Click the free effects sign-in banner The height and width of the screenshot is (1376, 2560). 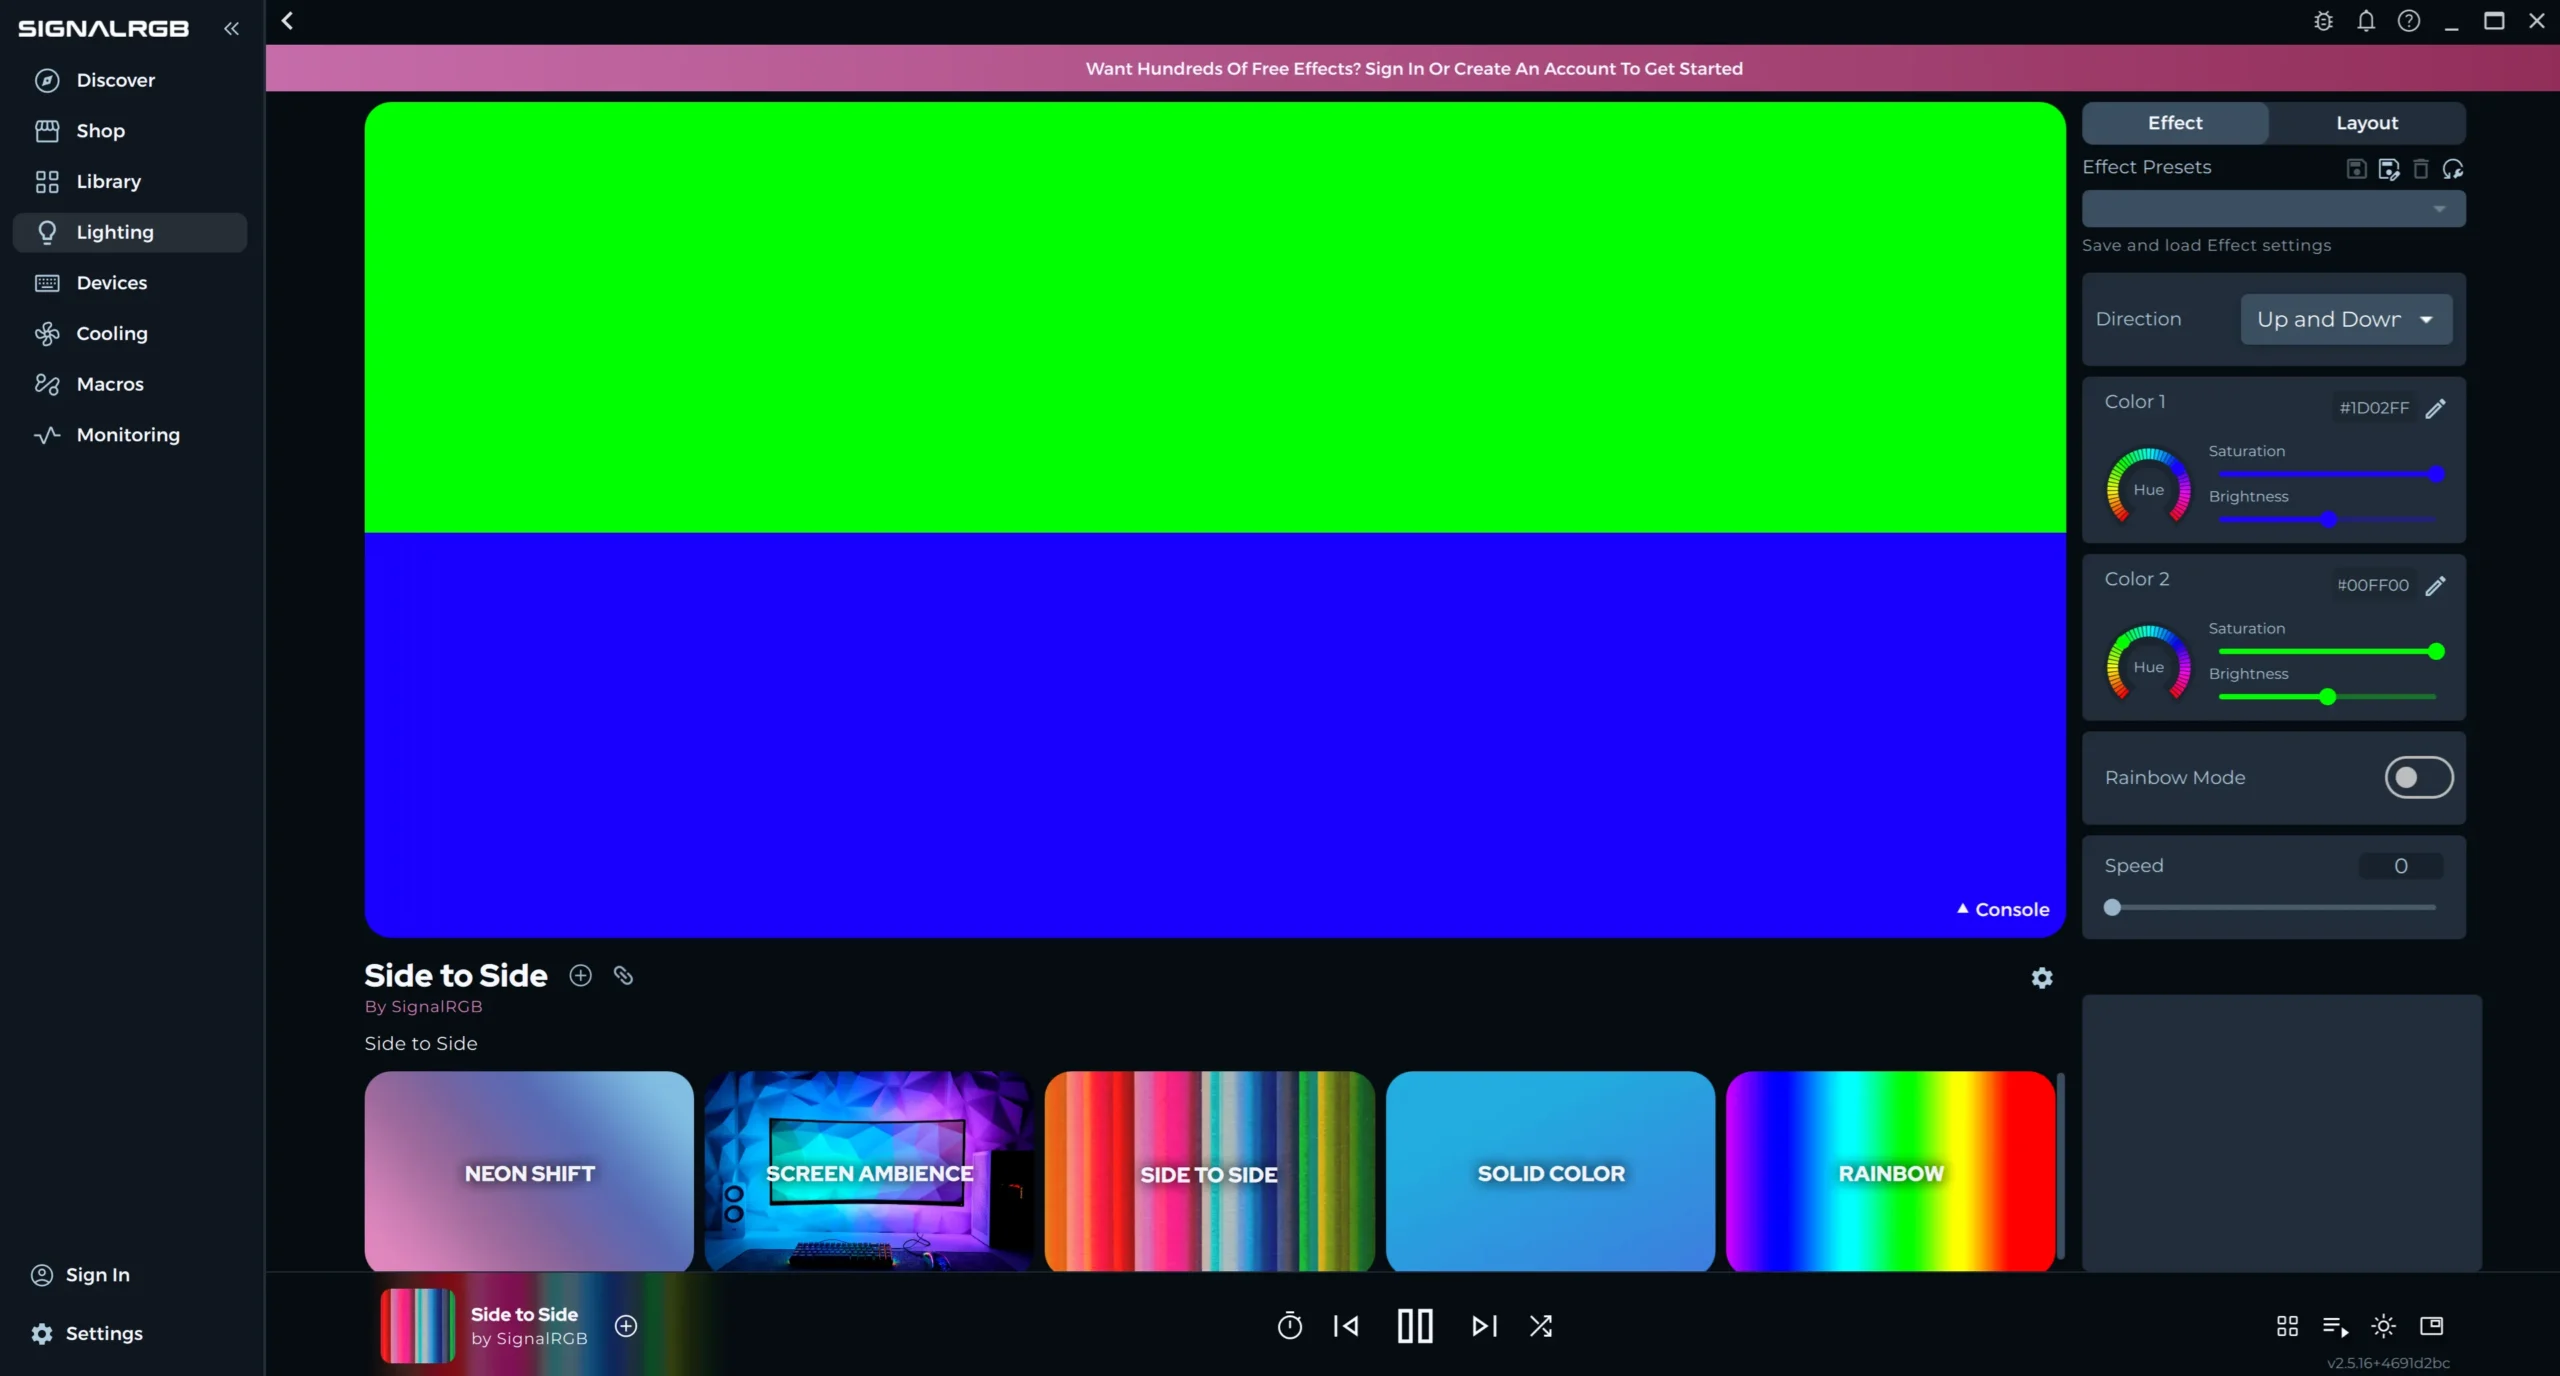[x=1413, y=68]
